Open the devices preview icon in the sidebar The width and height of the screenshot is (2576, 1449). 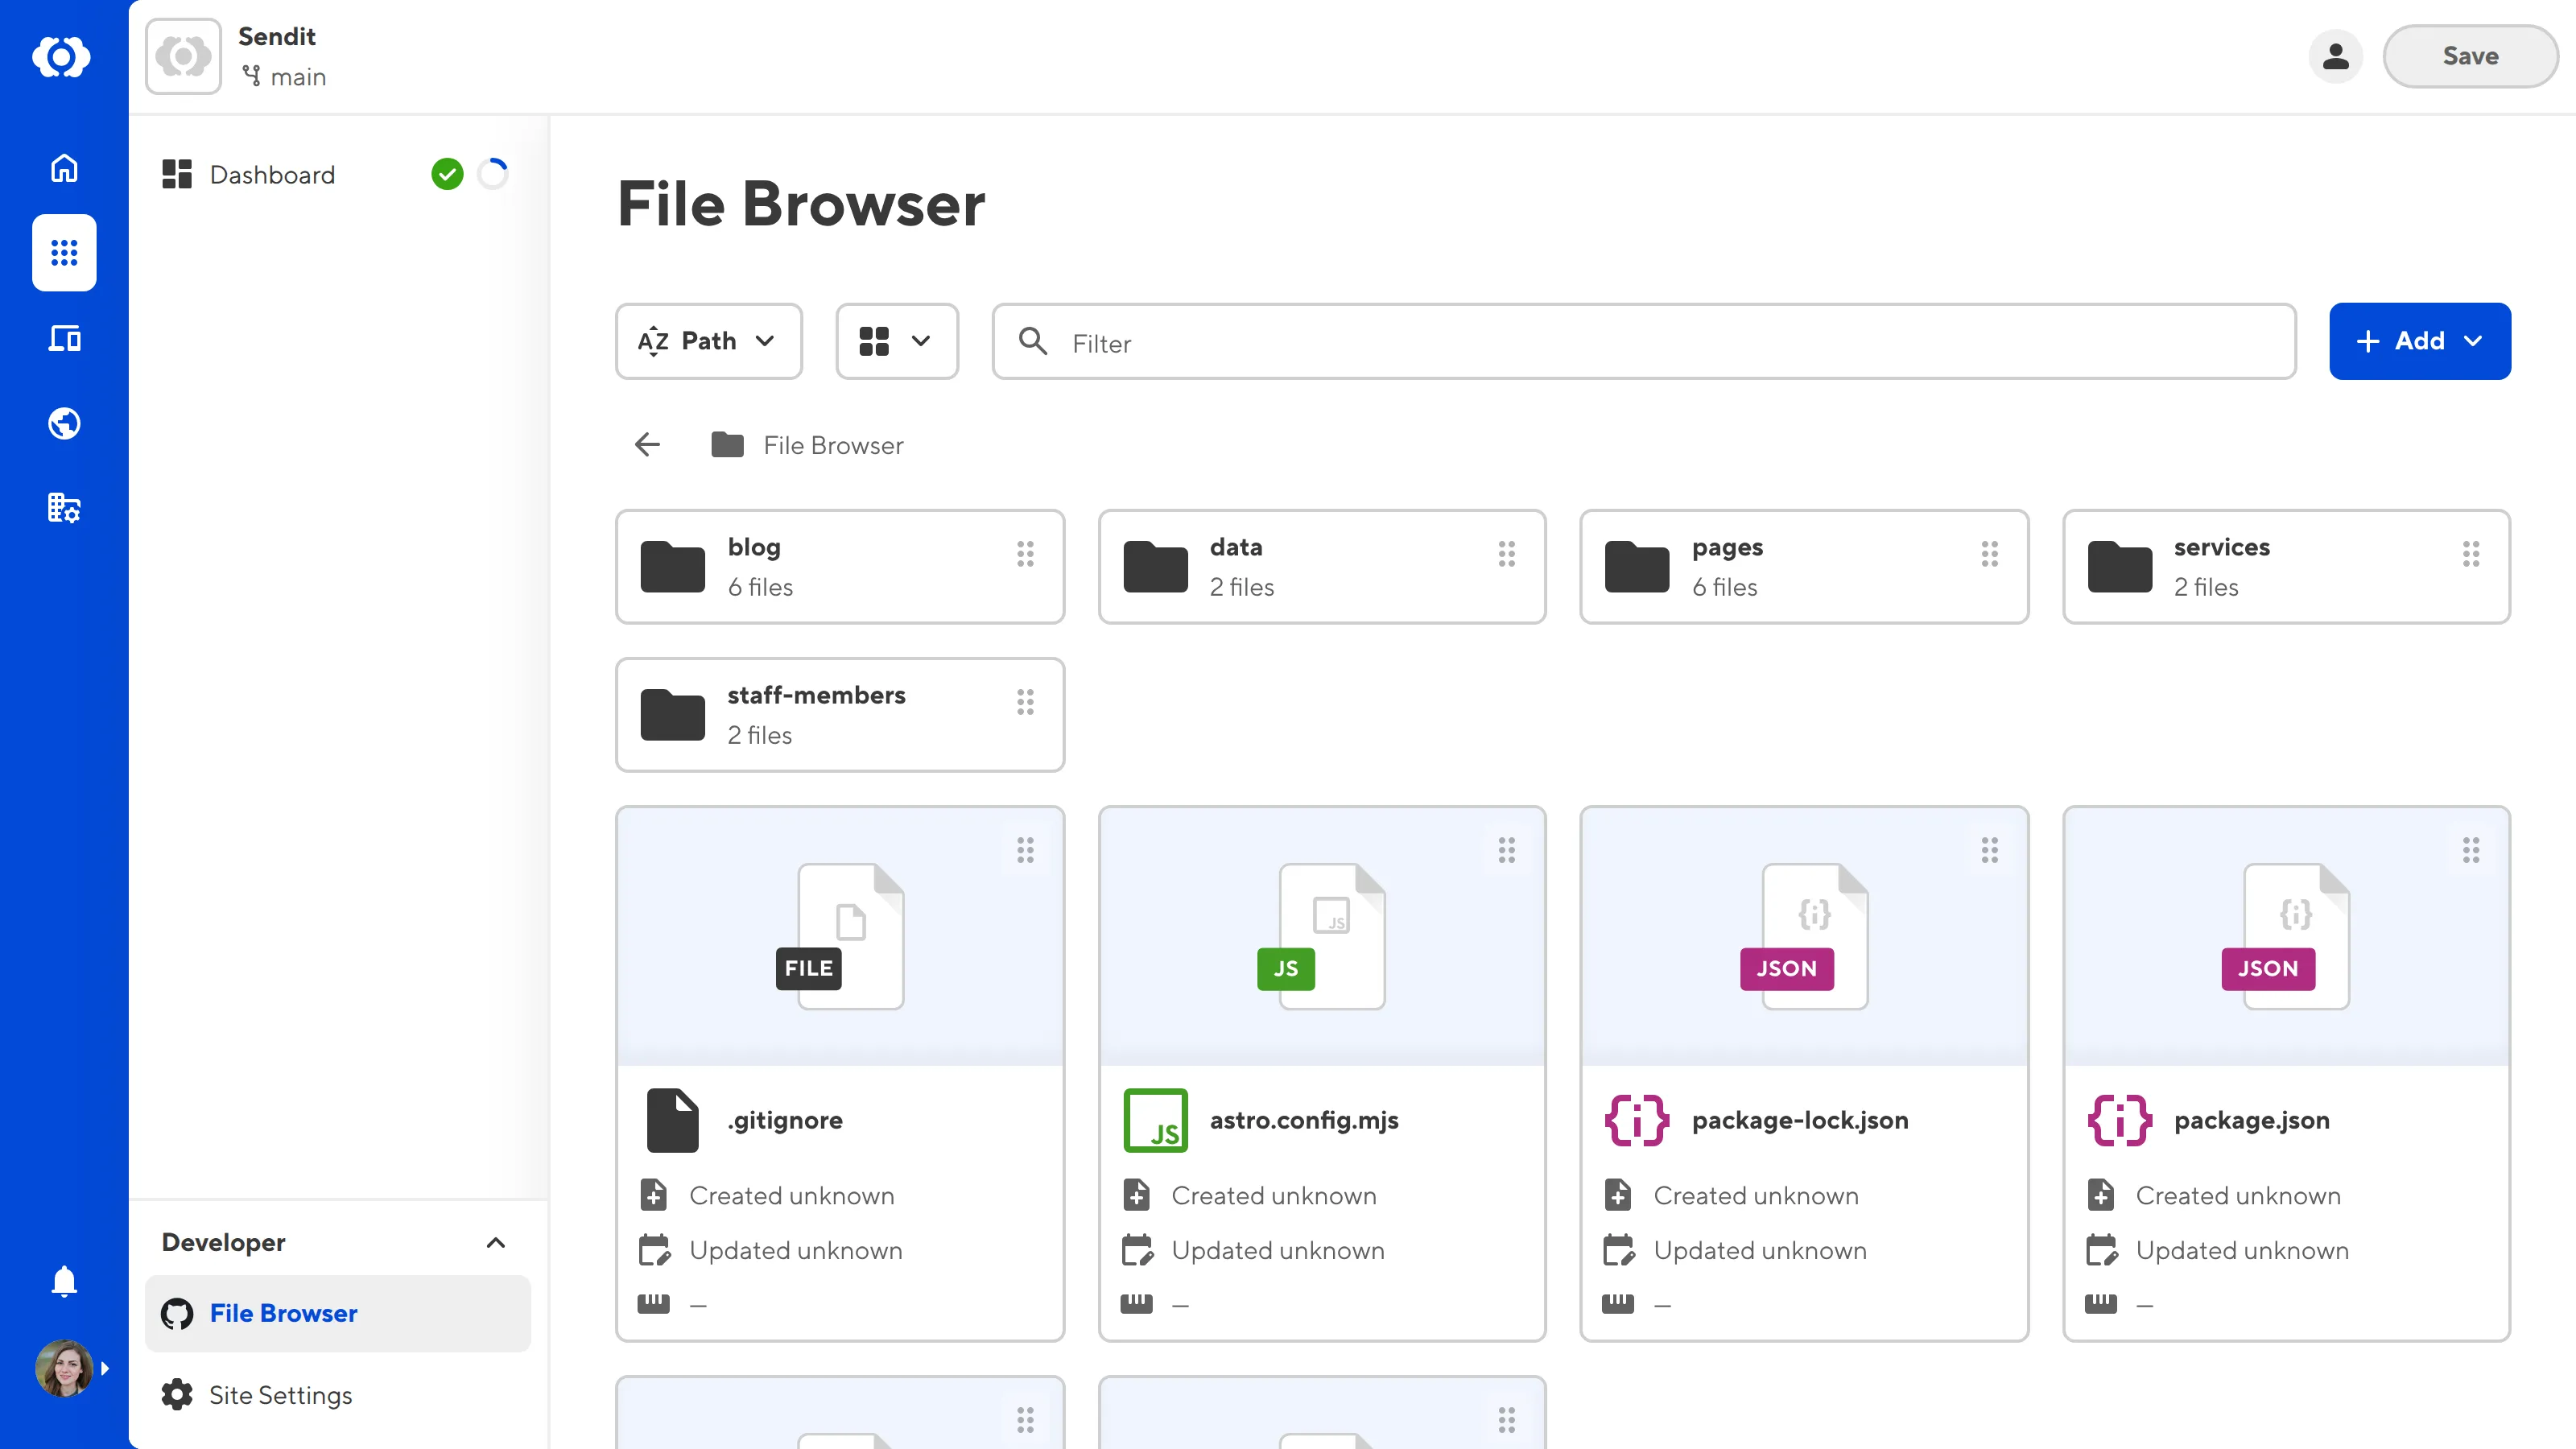coord(64,338)
